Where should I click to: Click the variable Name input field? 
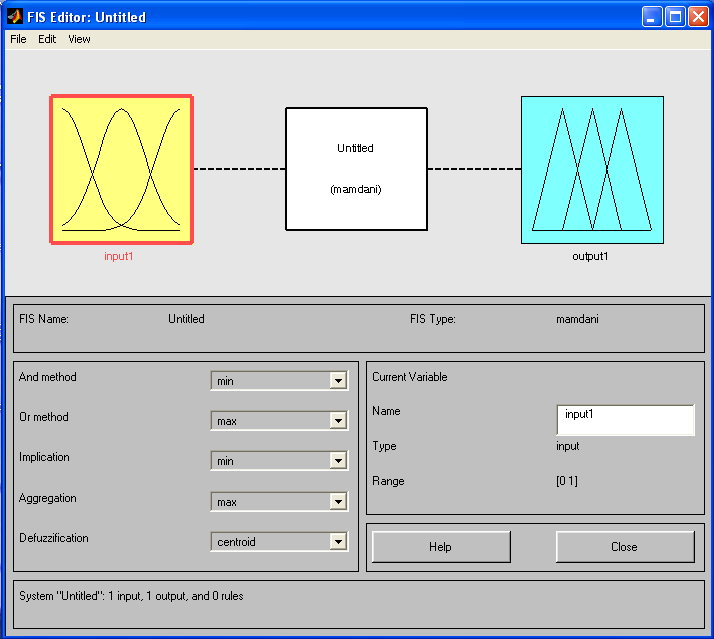(625, 420)
